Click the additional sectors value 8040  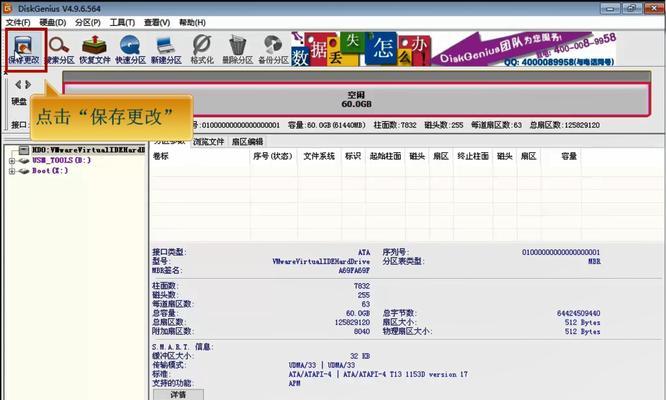(x=361, y=331)
